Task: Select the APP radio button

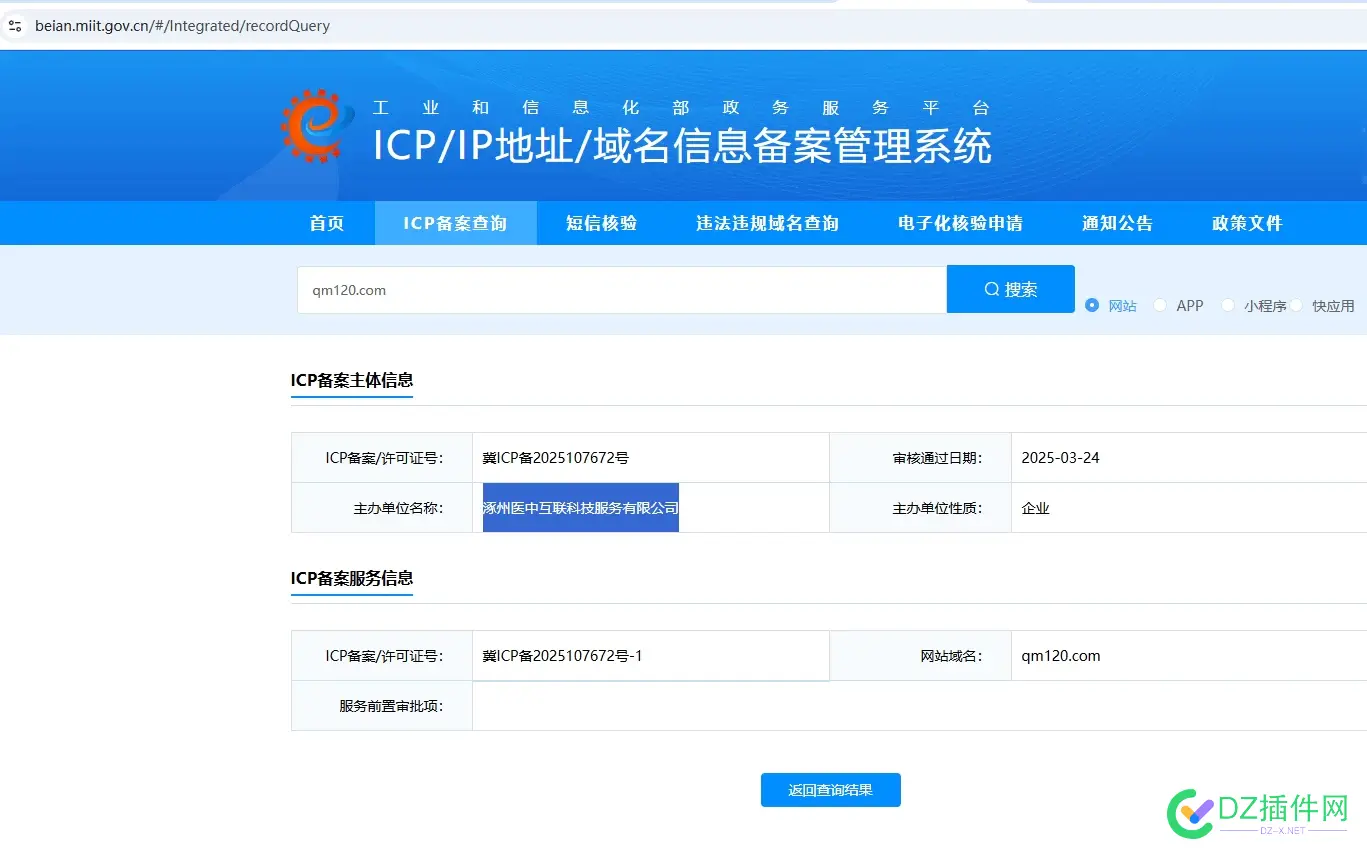Action: pyautogui.click(x=1160, y=306)
